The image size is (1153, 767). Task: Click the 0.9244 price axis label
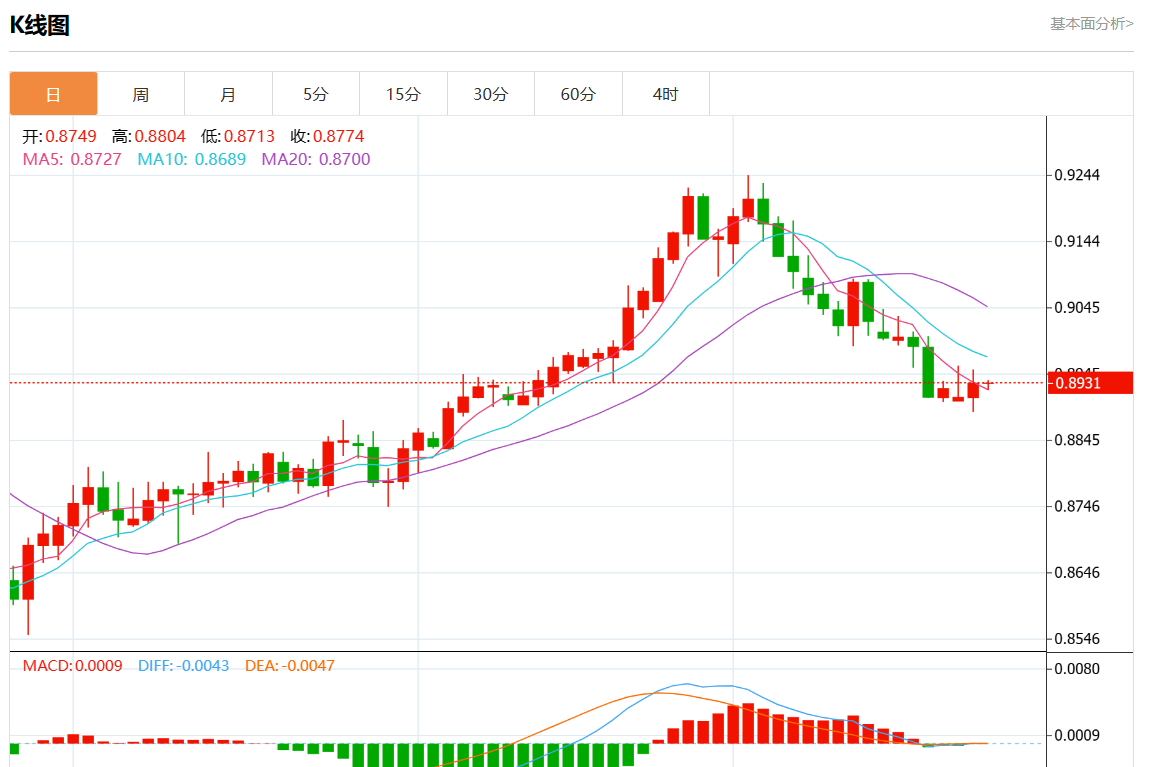click(x=1077, y=175)
